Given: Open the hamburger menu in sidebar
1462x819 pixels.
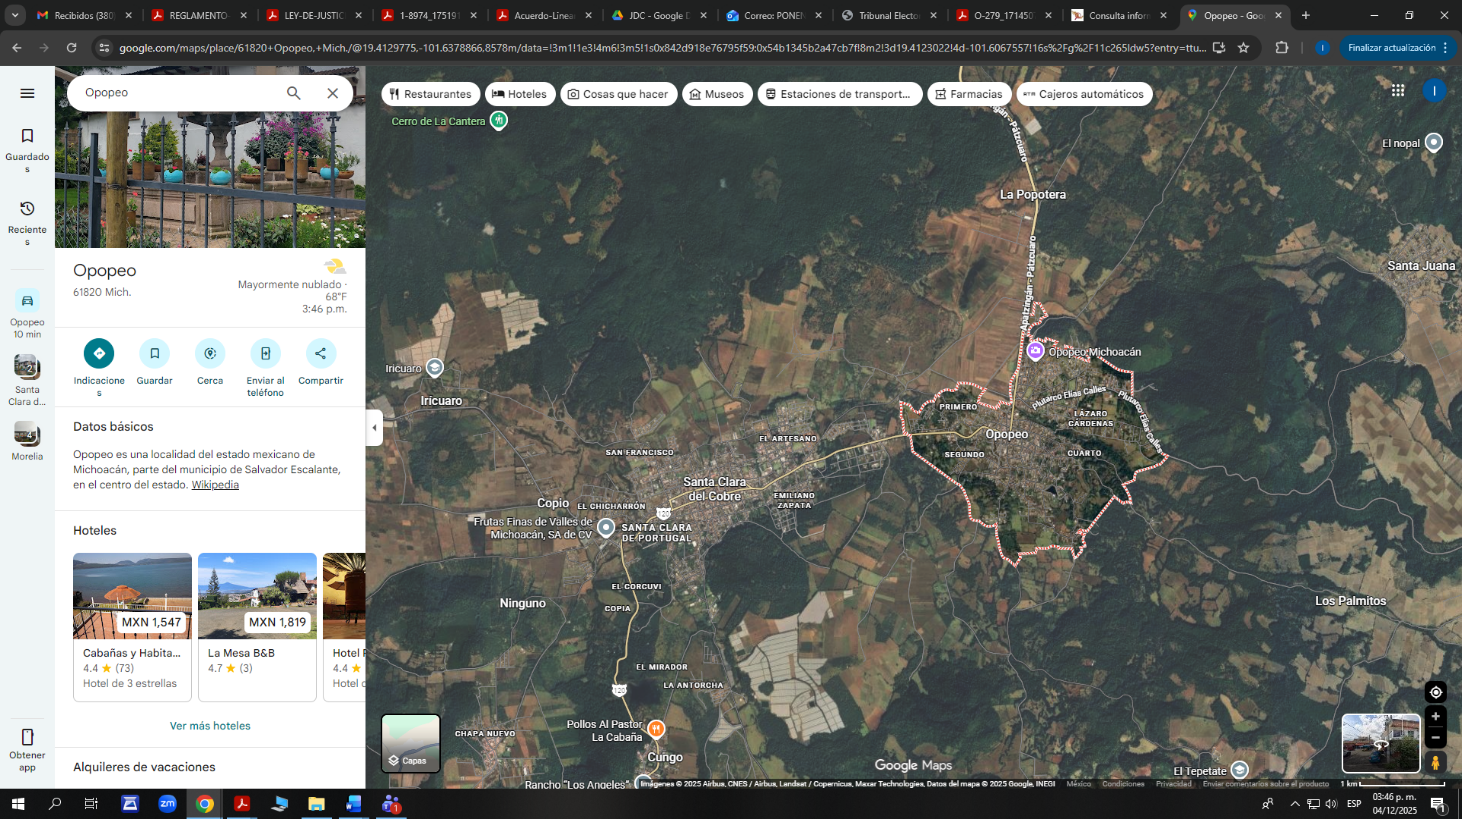Looking at the screenshot, I should pyautogui.click(x=27, y=93).
